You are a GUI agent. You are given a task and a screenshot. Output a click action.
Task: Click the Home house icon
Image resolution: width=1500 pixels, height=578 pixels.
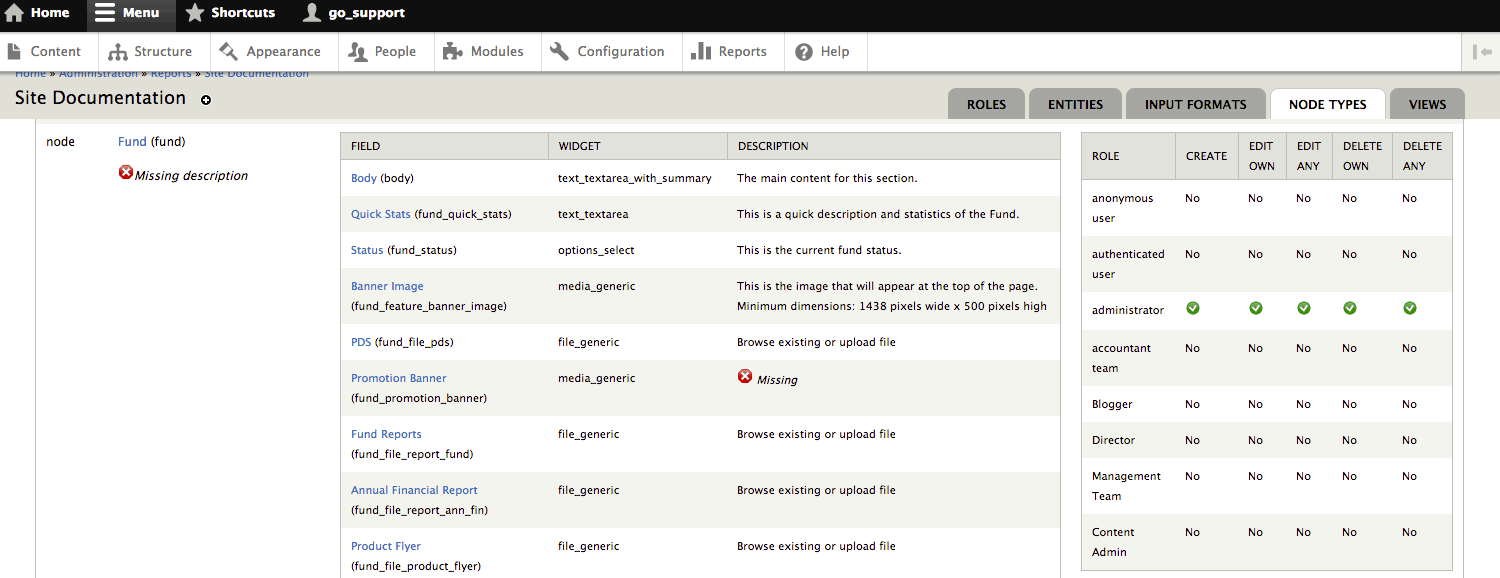point(14,13)
